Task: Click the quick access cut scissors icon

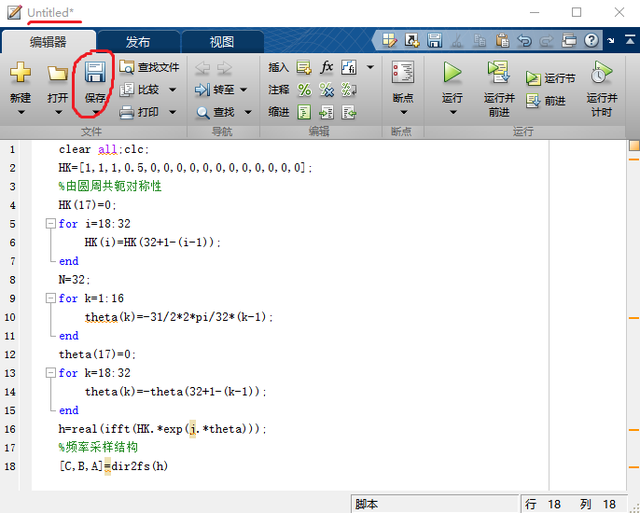Action: (457, 40)
